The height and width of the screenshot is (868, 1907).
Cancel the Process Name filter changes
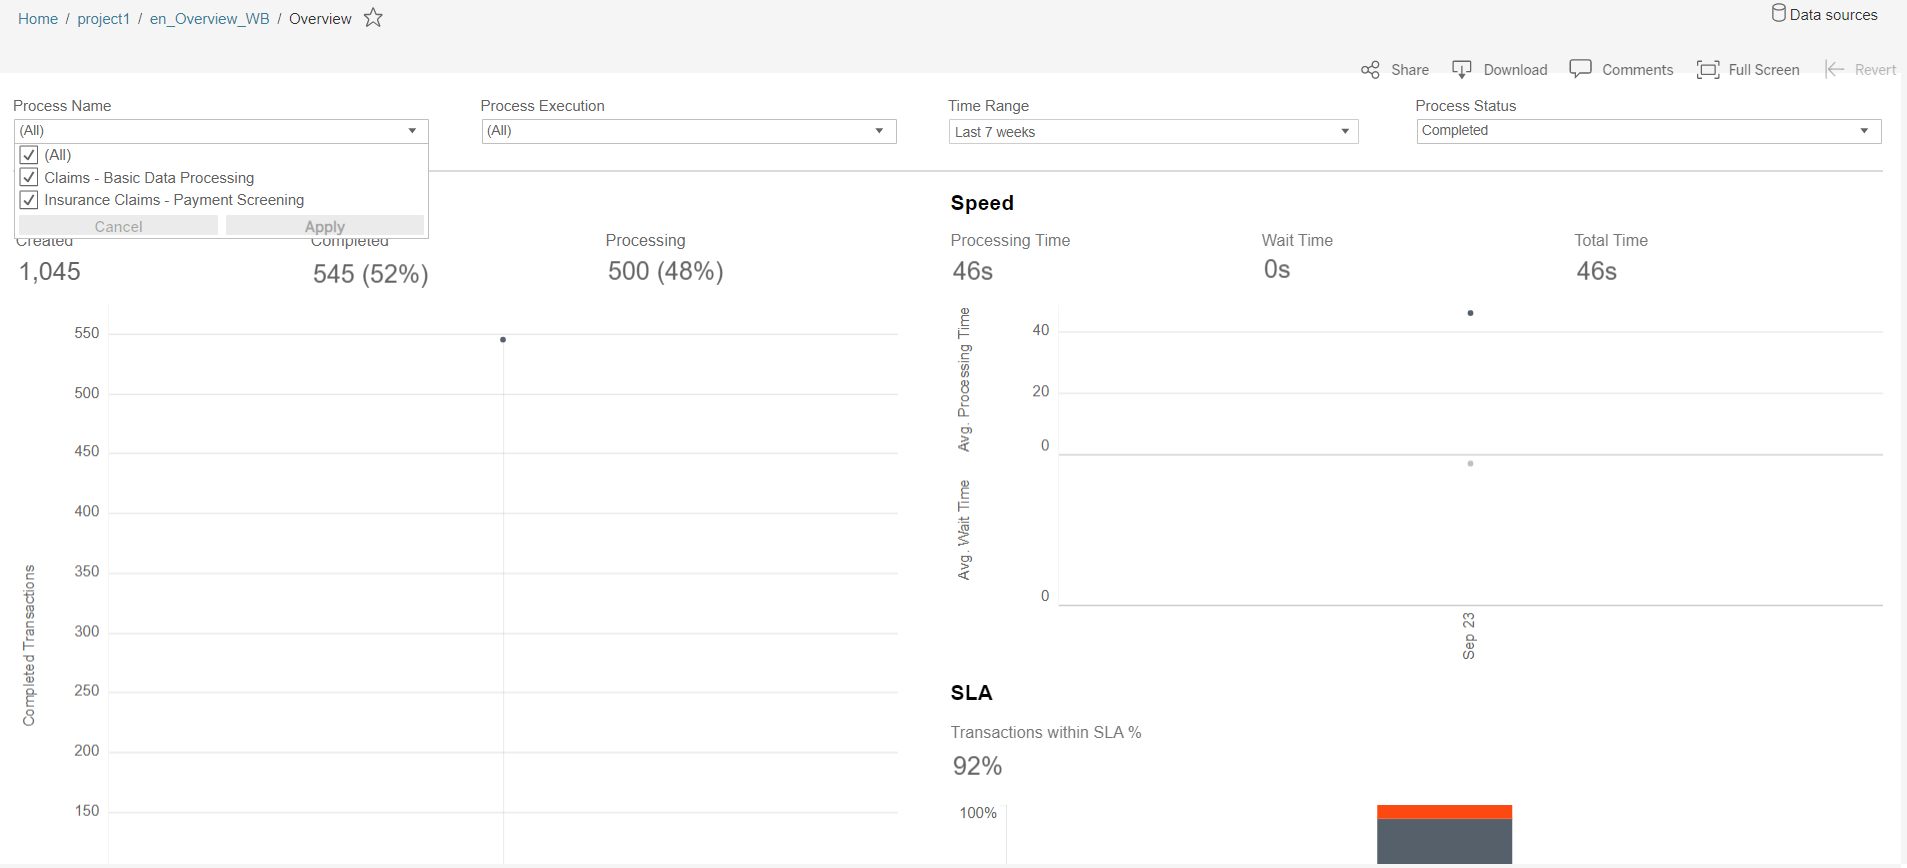coord(118,226)
